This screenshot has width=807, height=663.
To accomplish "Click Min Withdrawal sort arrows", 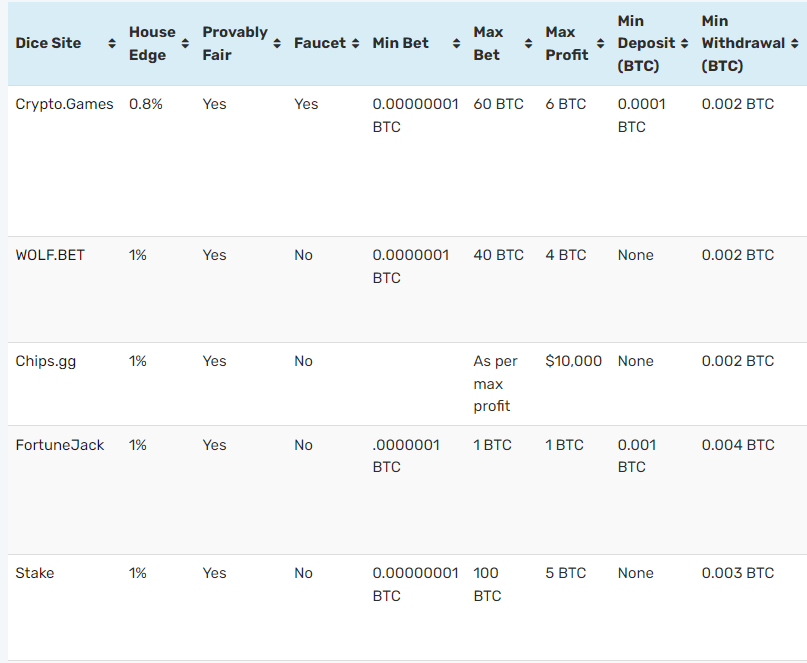I will click(x=795, y=44).
